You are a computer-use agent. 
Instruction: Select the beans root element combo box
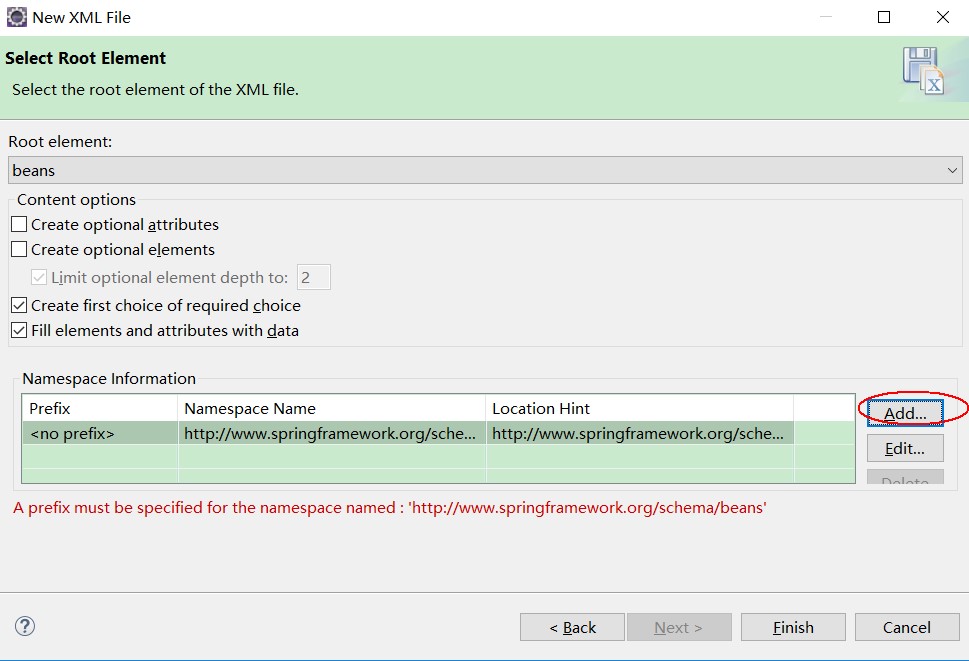[x=485, y=171]
